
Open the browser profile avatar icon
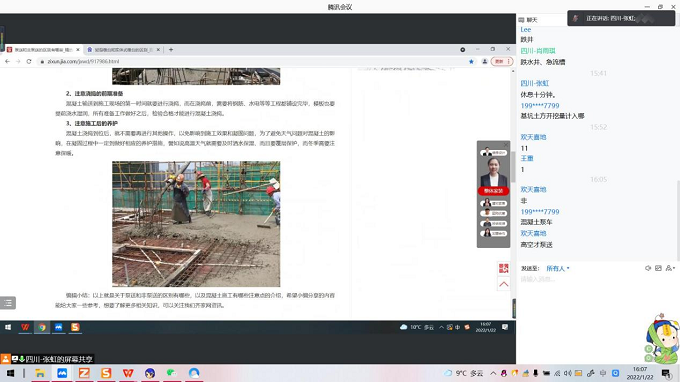pos(485,62)
